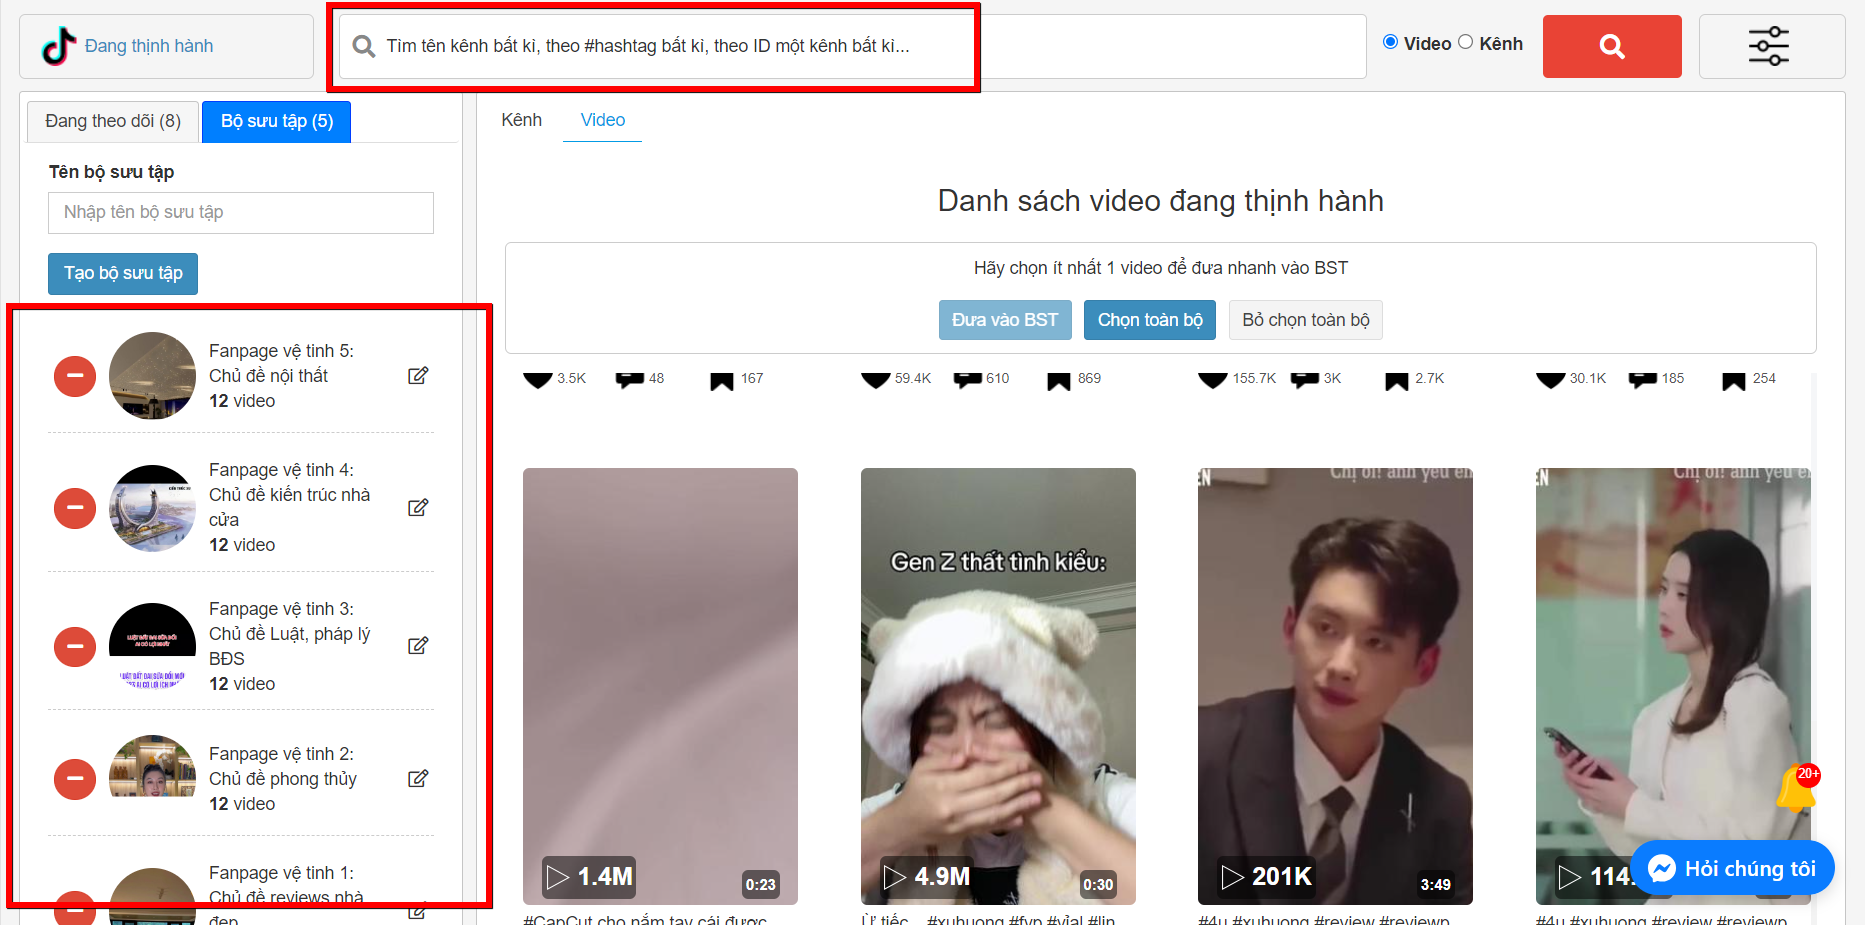
Task: Click the Fanpage vệ tinh 1 collection title
Action: 286,897
